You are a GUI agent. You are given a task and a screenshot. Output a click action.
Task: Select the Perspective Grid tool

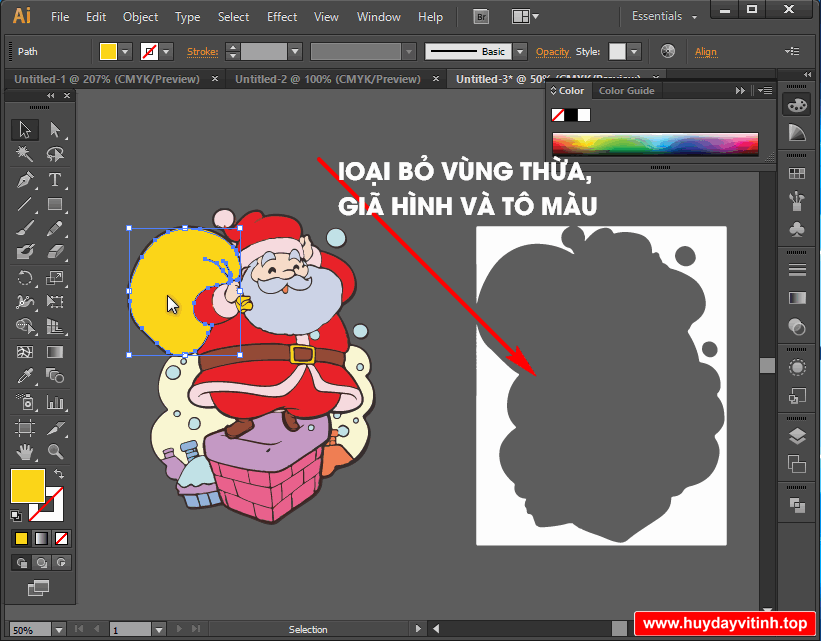(55, 326)
